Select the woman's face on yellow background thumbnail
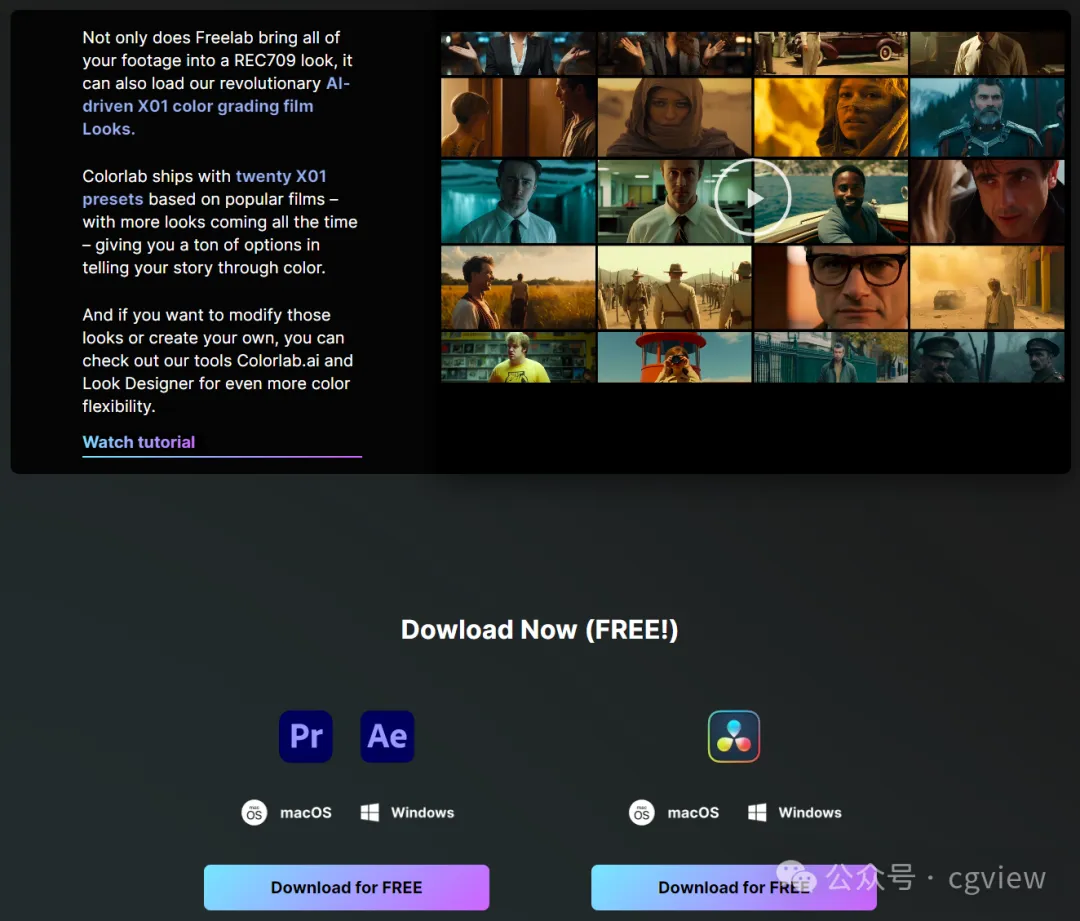1080x921 pixels. pos(831,117)
